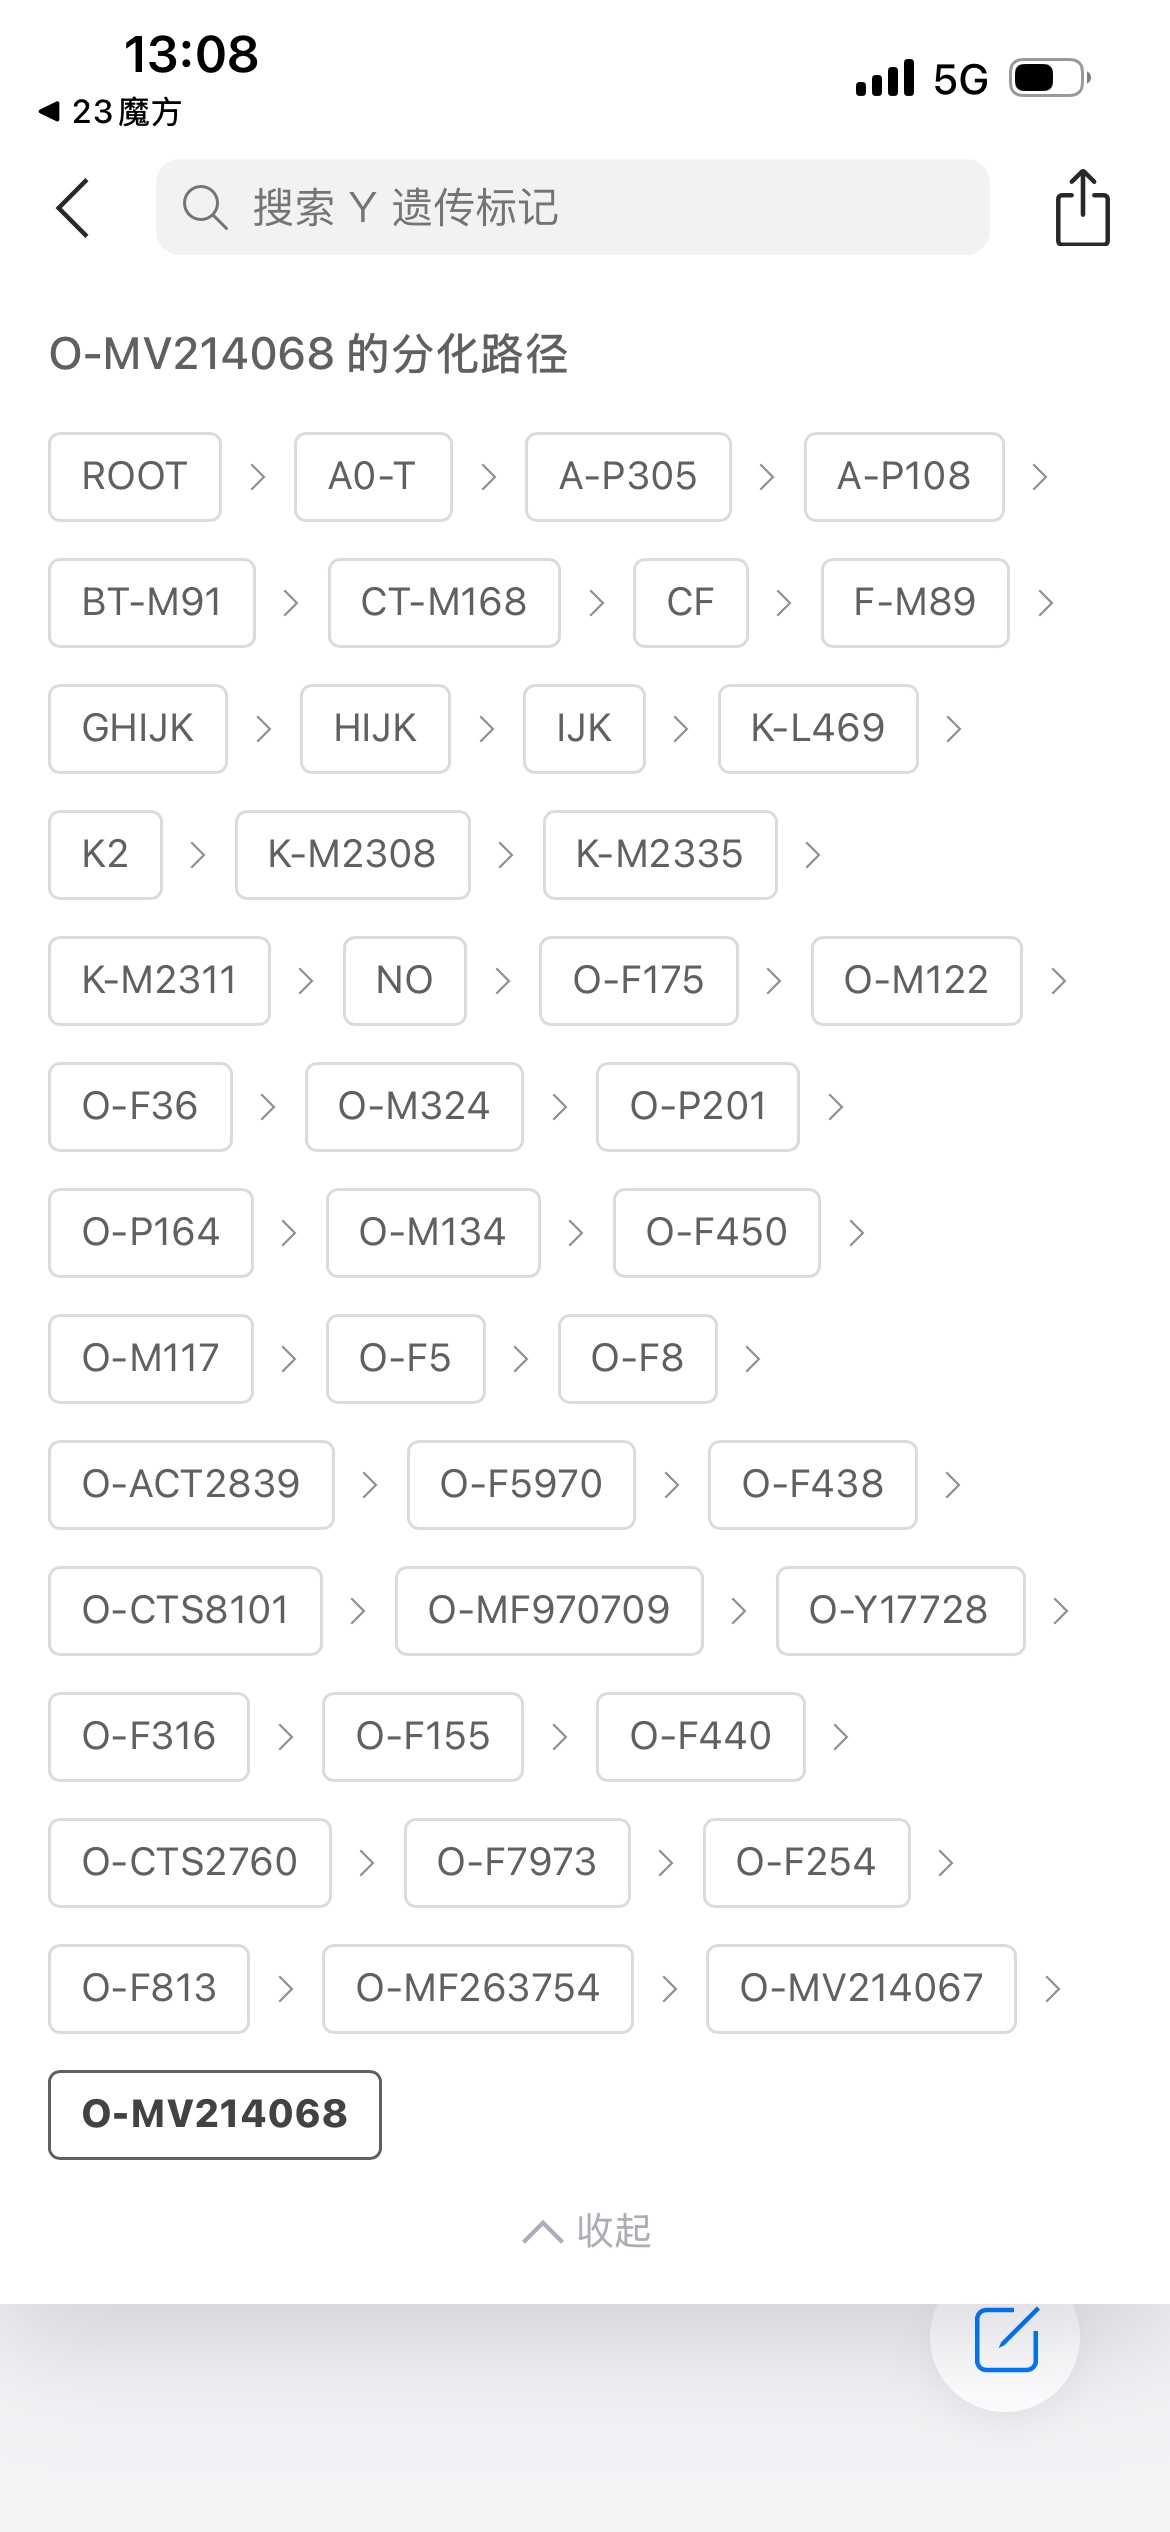Select the O-CTS2760 node
Screen dimensions: 1170x2532
190,1862
